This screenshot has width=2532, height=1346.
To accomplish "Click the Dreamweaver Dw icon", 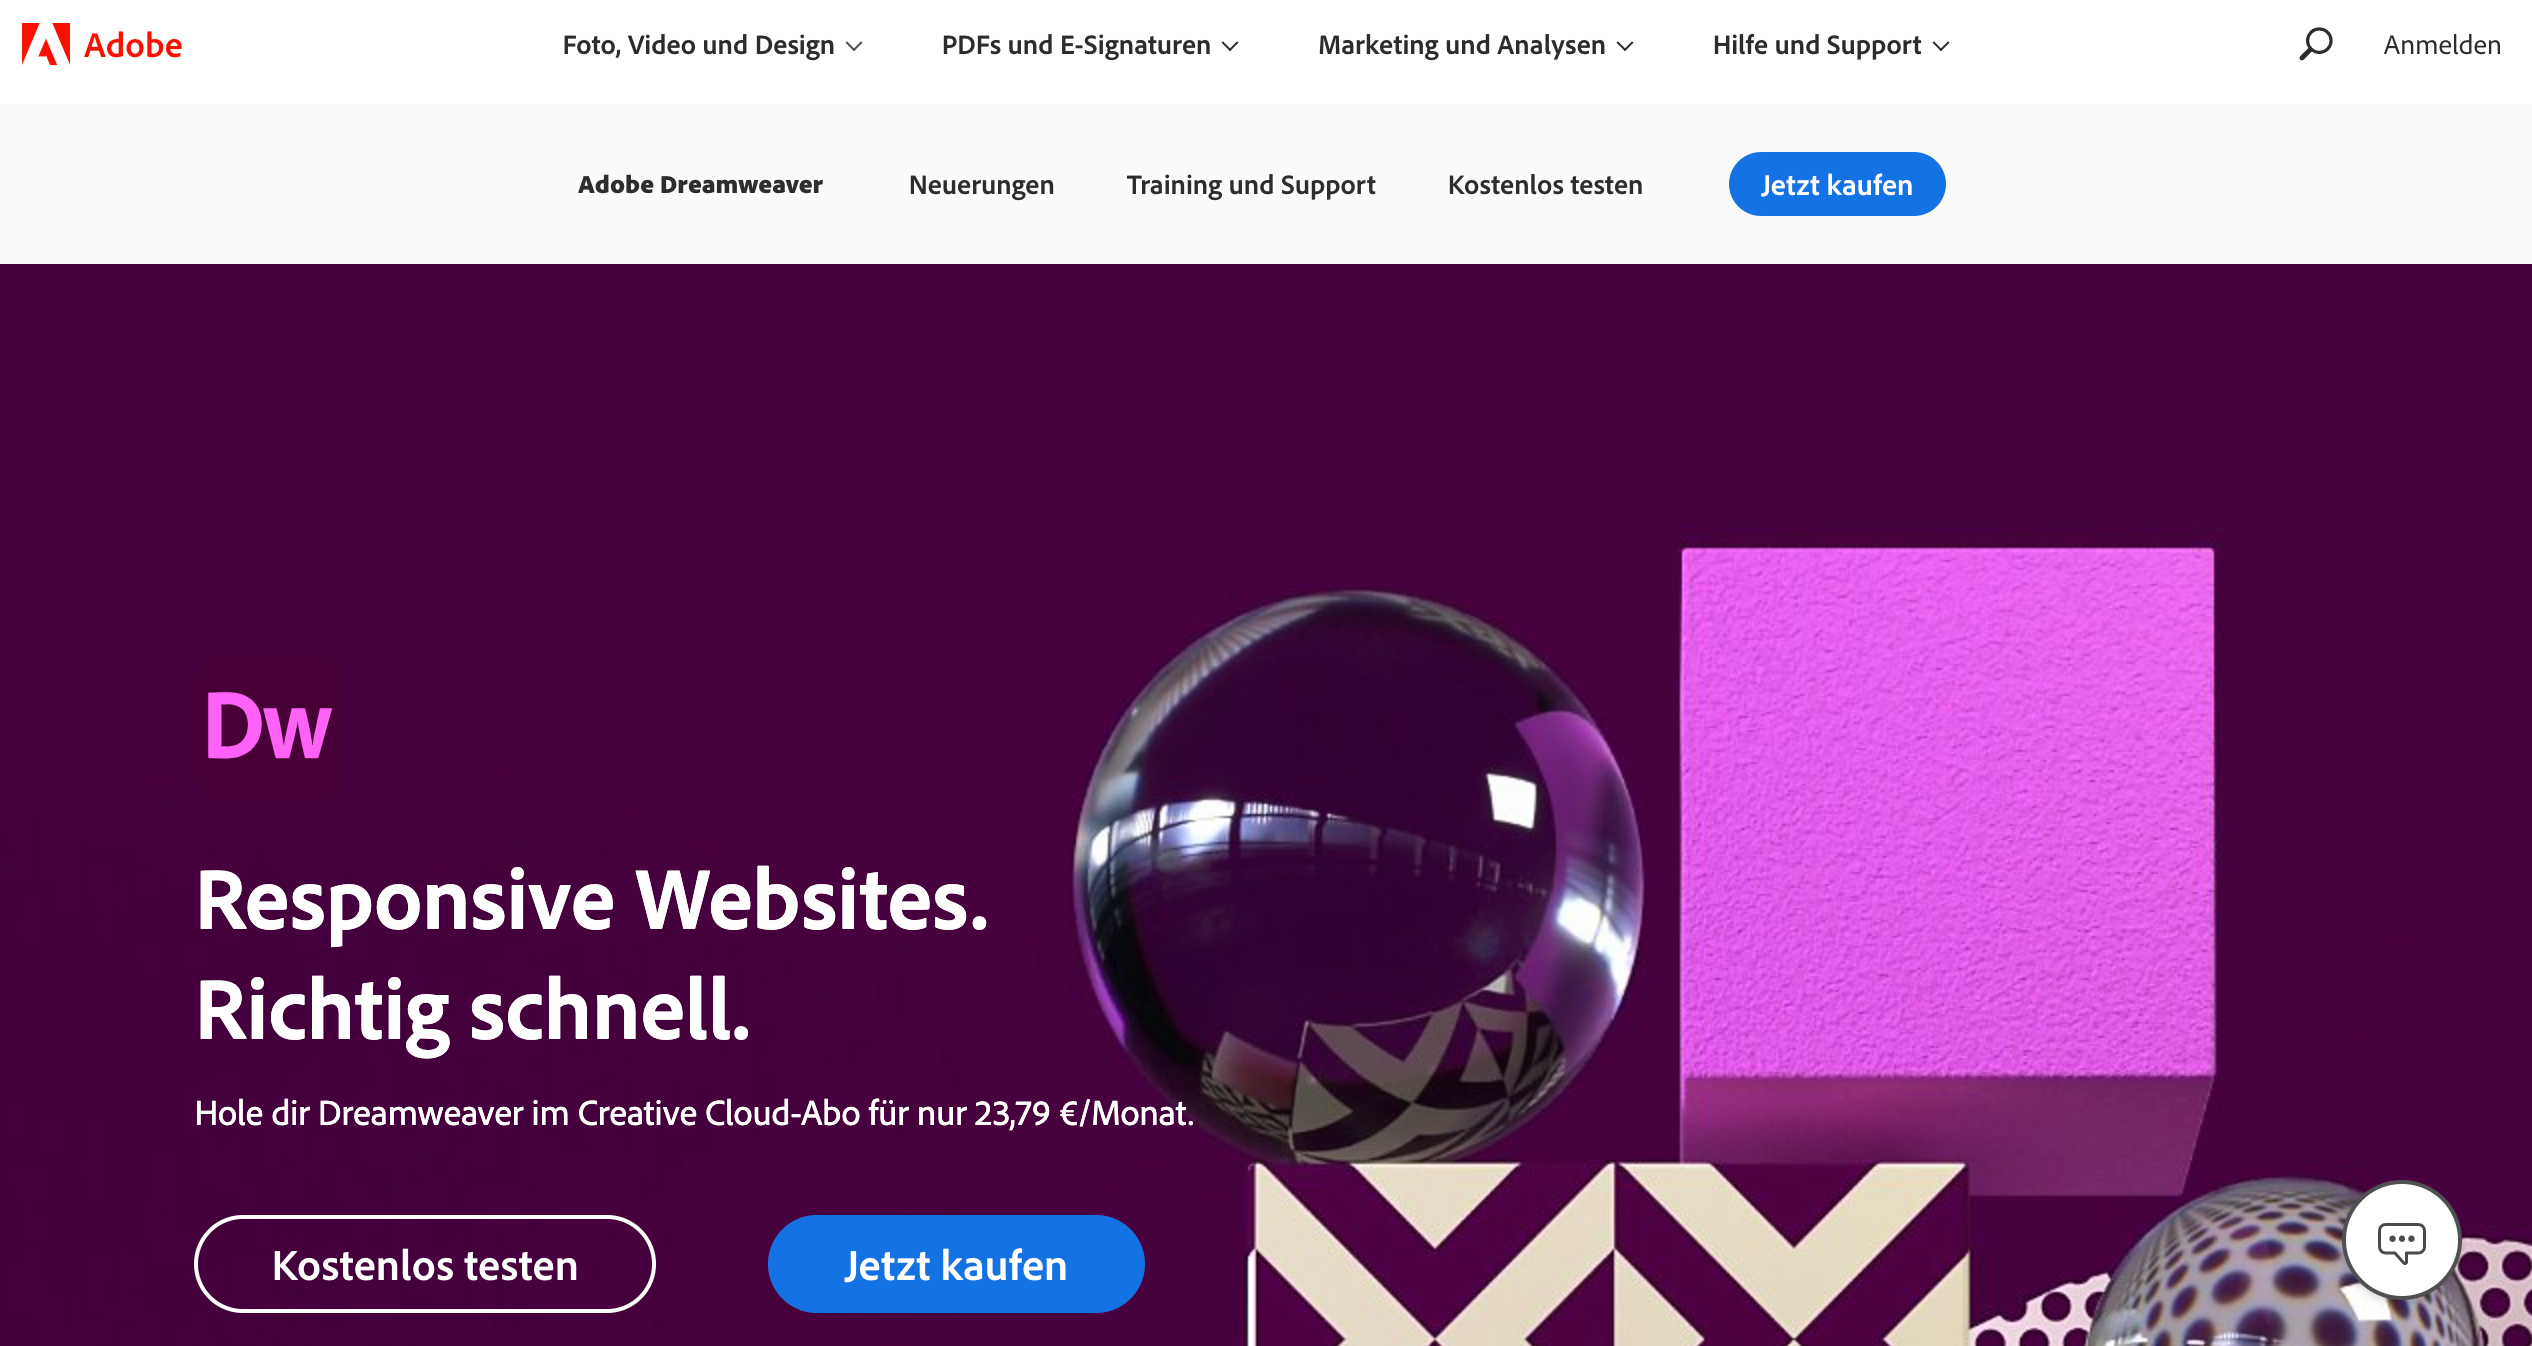I will tap(268, 728).
